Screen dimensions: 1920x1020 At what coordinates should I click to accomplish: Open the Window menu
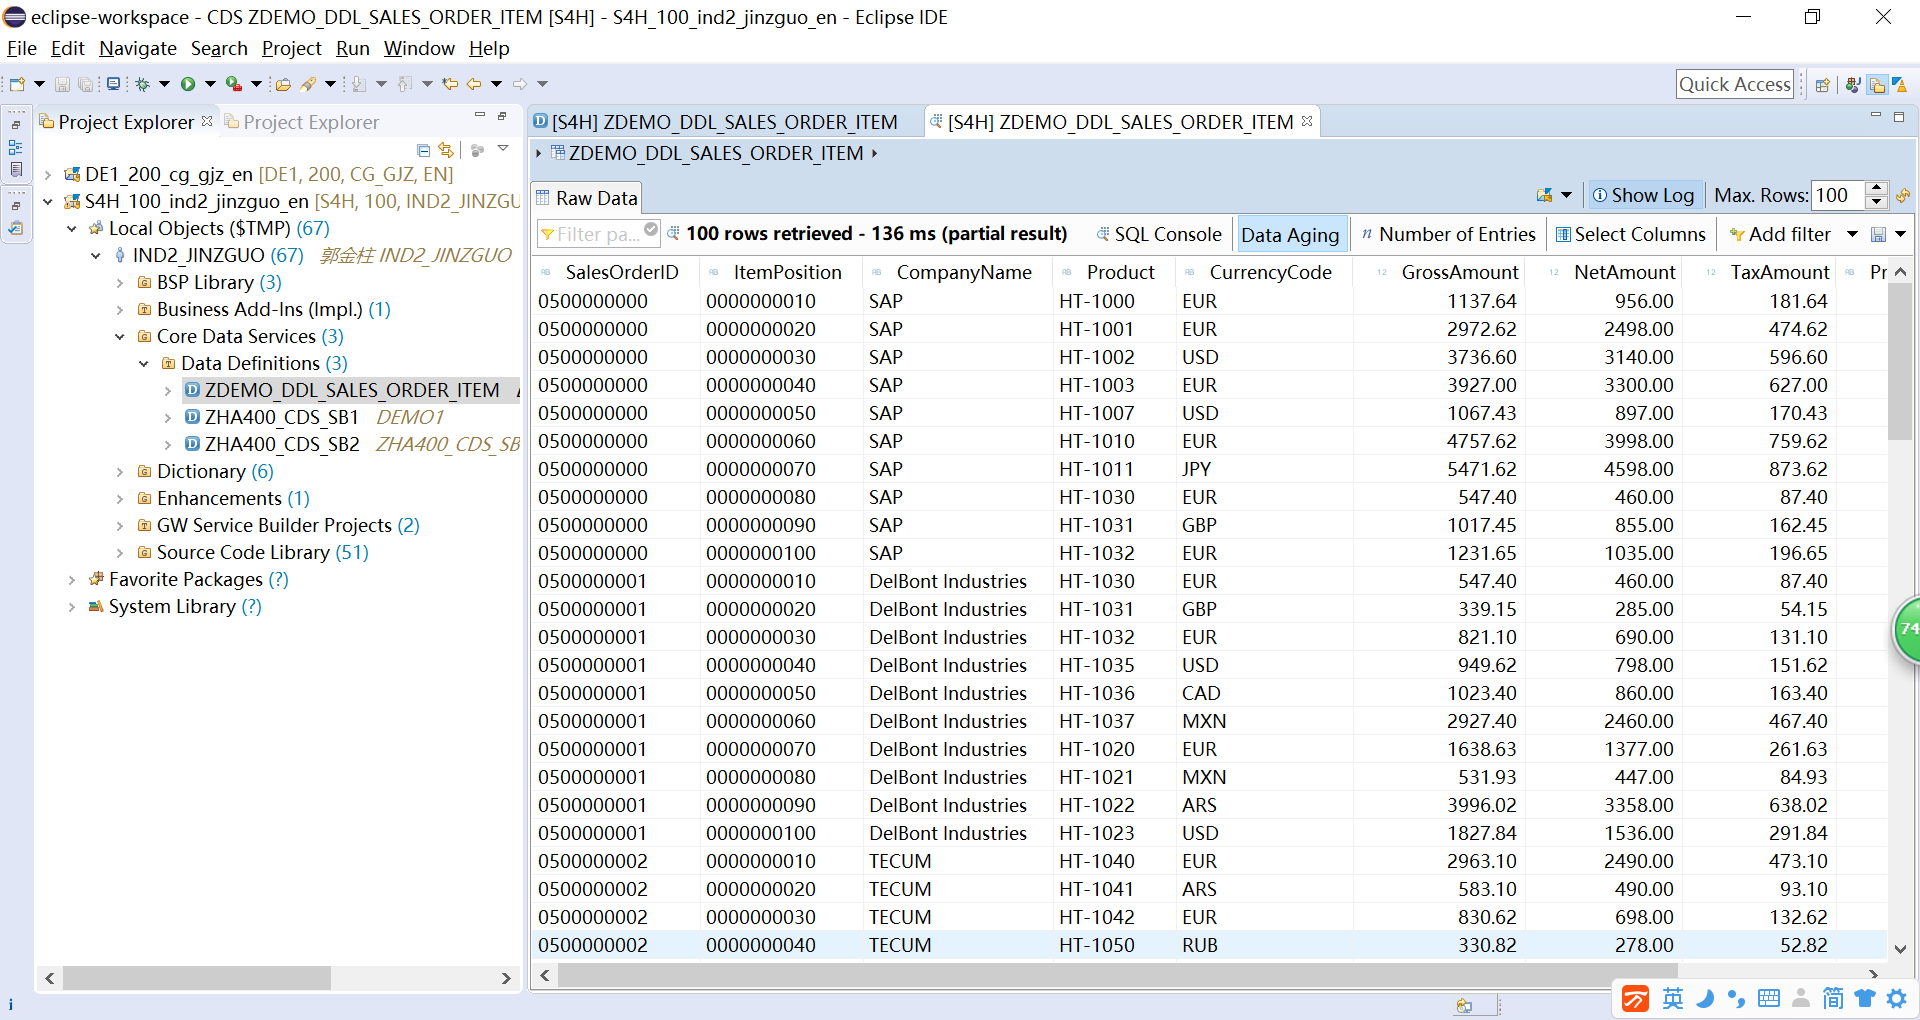[419, 48]
